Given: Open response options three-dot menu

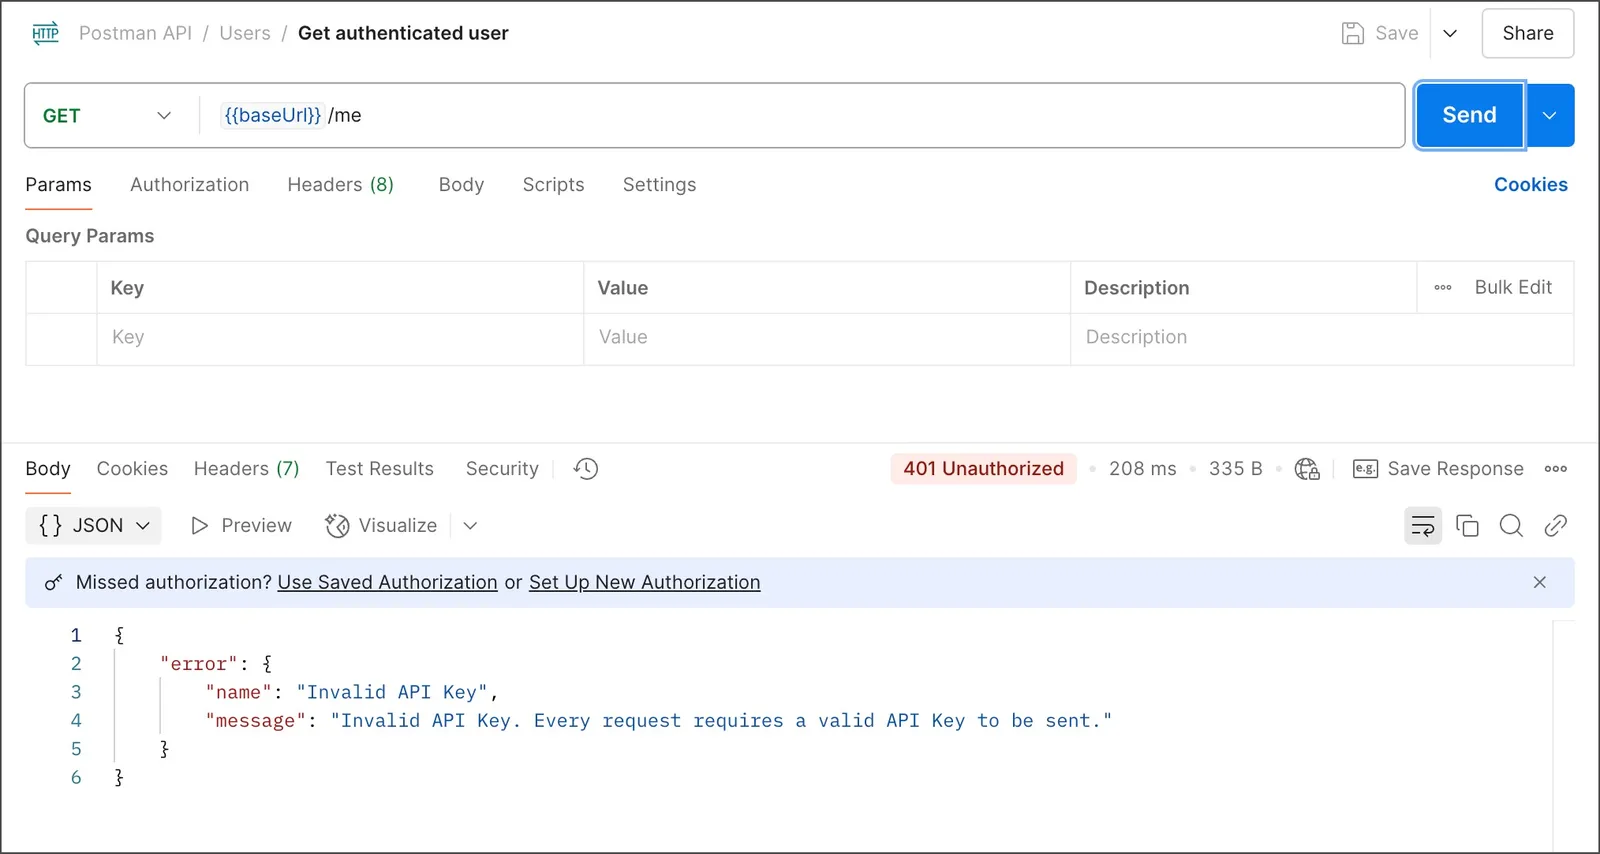Looking at the screenshot, I should click(x=1555, y=469).
